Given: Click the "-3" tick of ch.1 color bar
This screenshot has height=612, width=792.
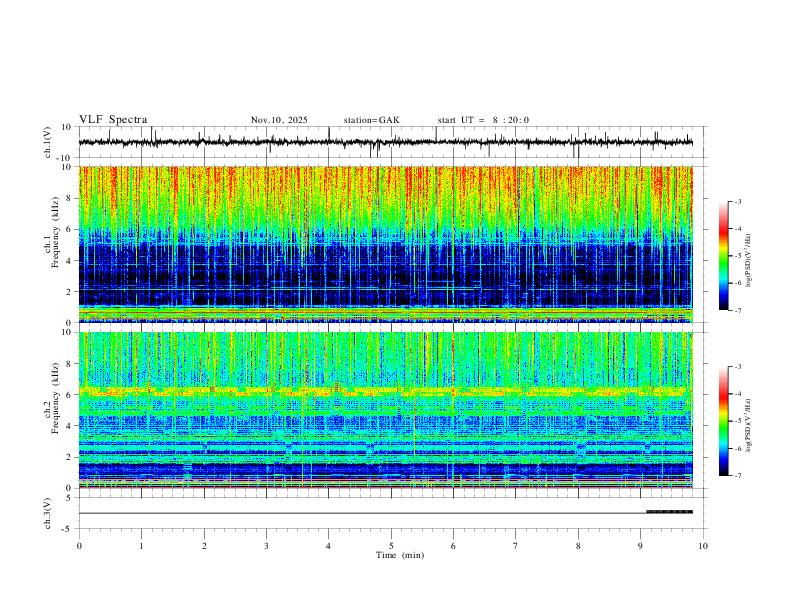Looking at the screenshot, I should pyautogui.click(x=737, y=202).
